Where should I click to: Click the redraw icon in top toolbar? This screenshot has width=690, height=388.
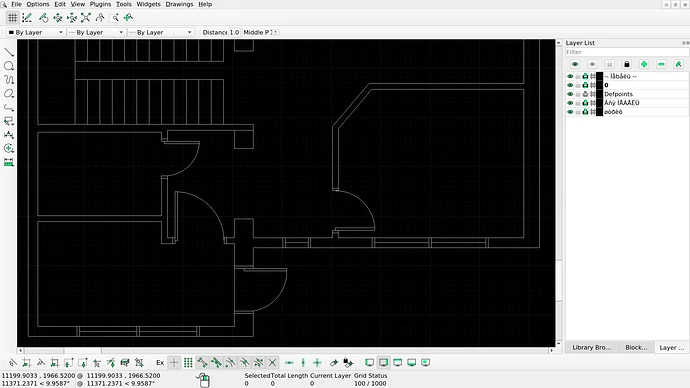click(x=43, y=18)
